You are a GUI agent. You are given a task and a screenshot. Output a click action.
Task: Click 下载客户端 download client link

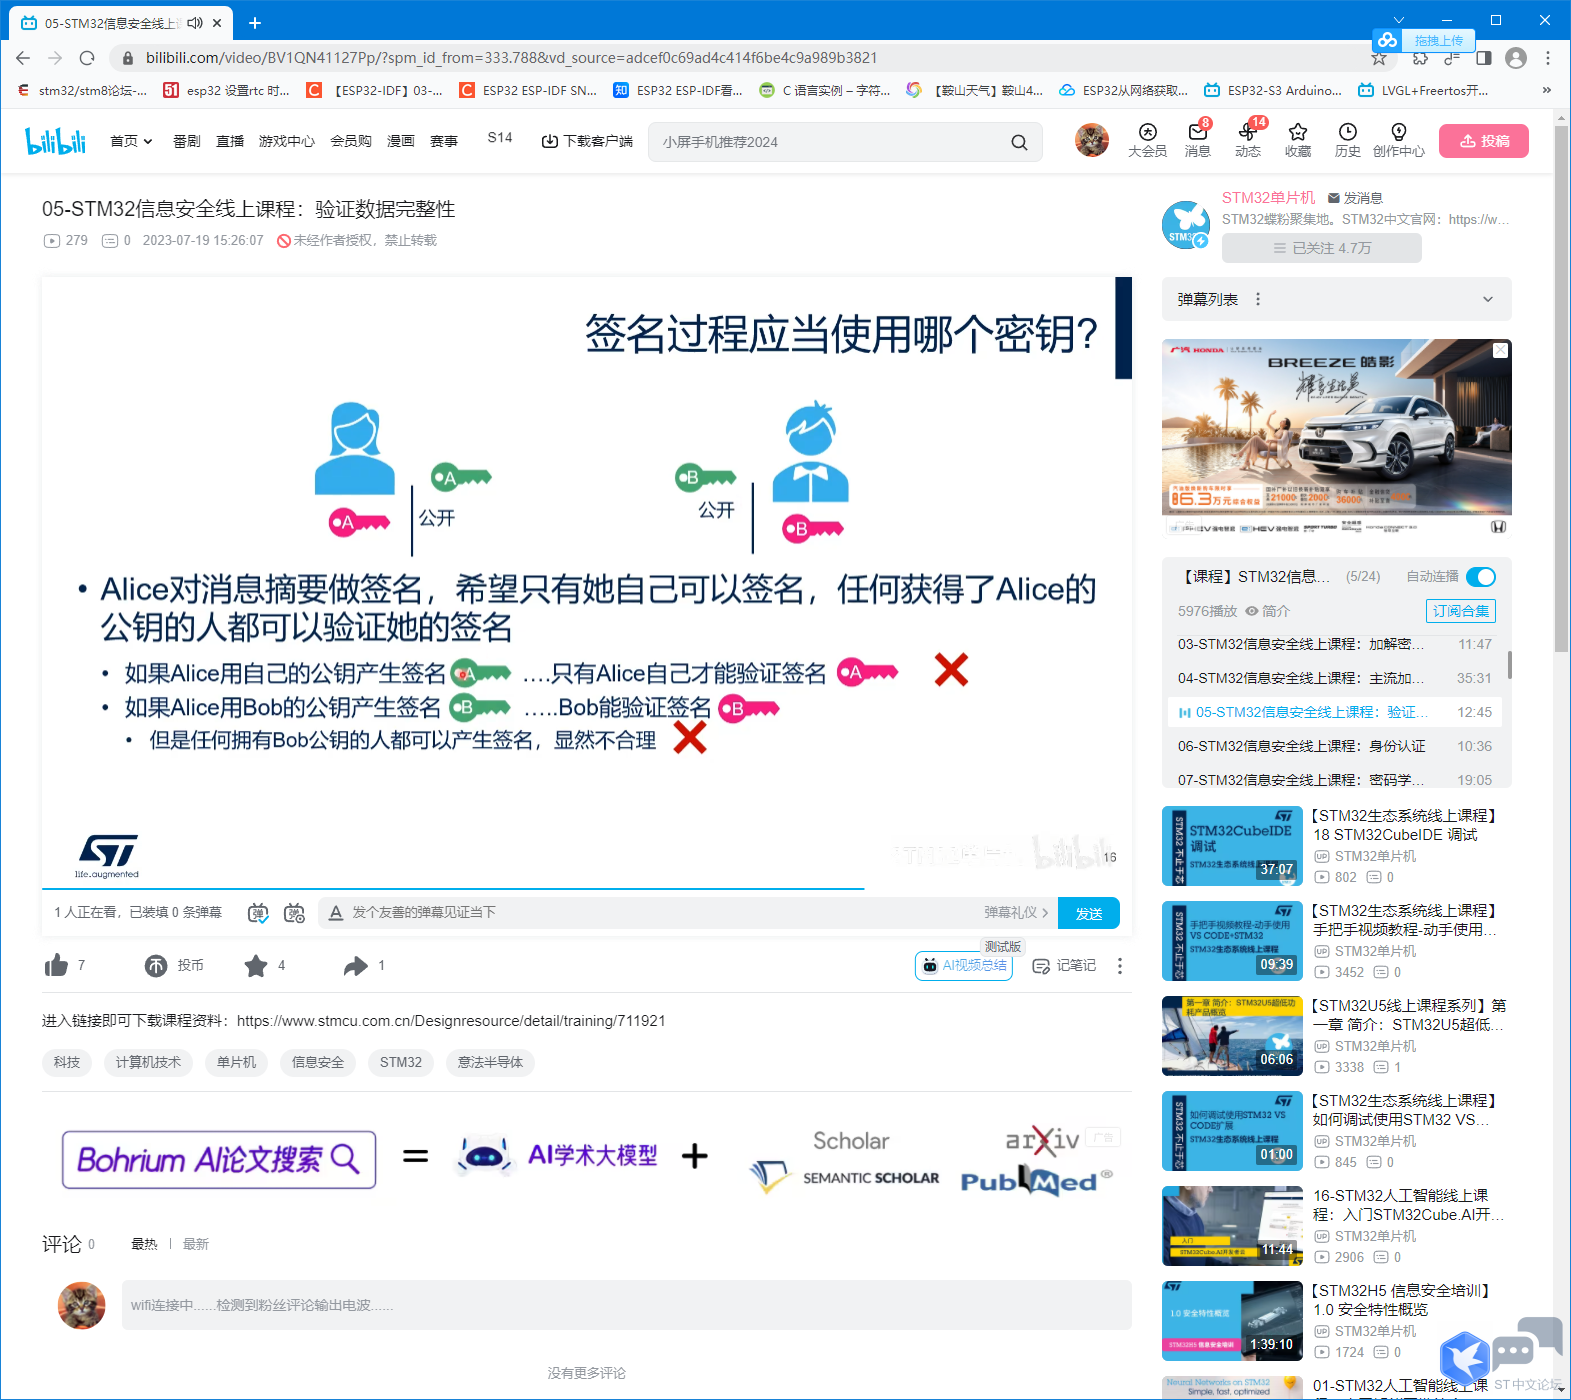[x=587, y=141]
